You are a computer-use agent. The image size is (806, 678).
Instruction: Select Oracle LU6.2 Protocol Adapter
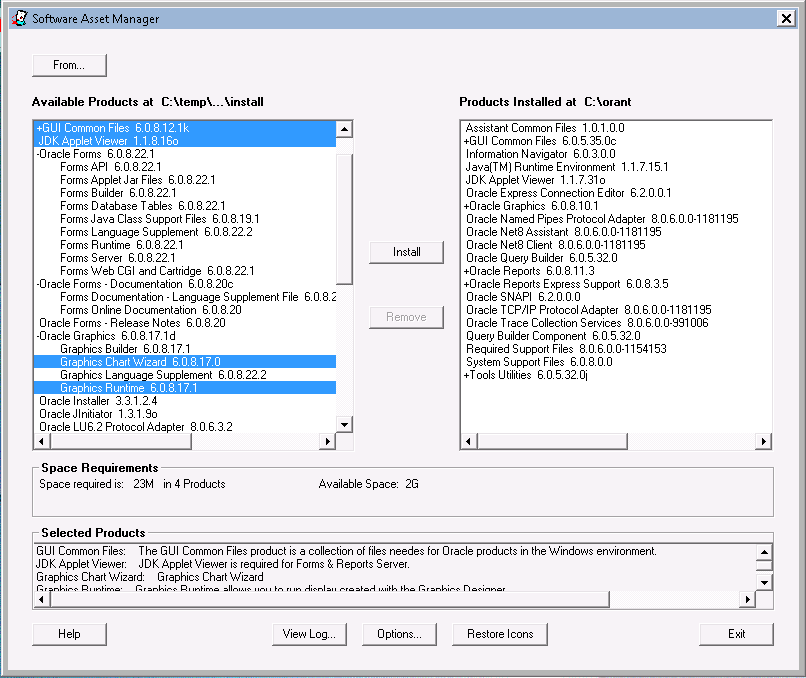coord(136,427)
